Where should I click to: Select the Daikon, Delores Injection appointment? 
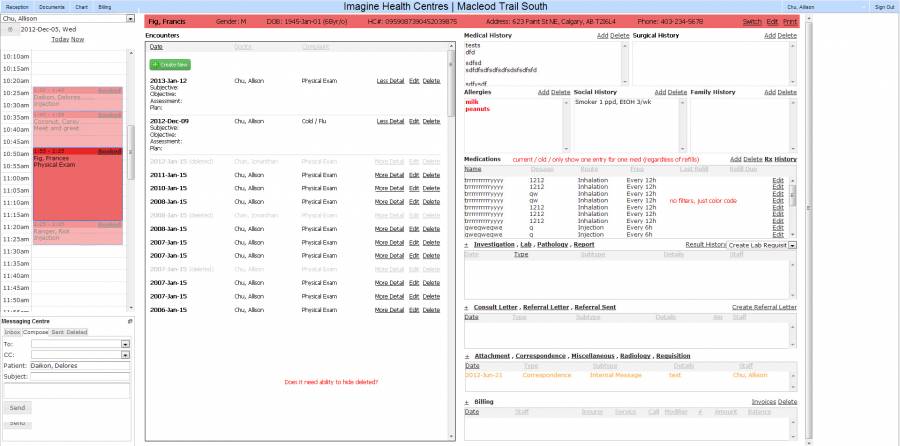click(x=77, y=99)
